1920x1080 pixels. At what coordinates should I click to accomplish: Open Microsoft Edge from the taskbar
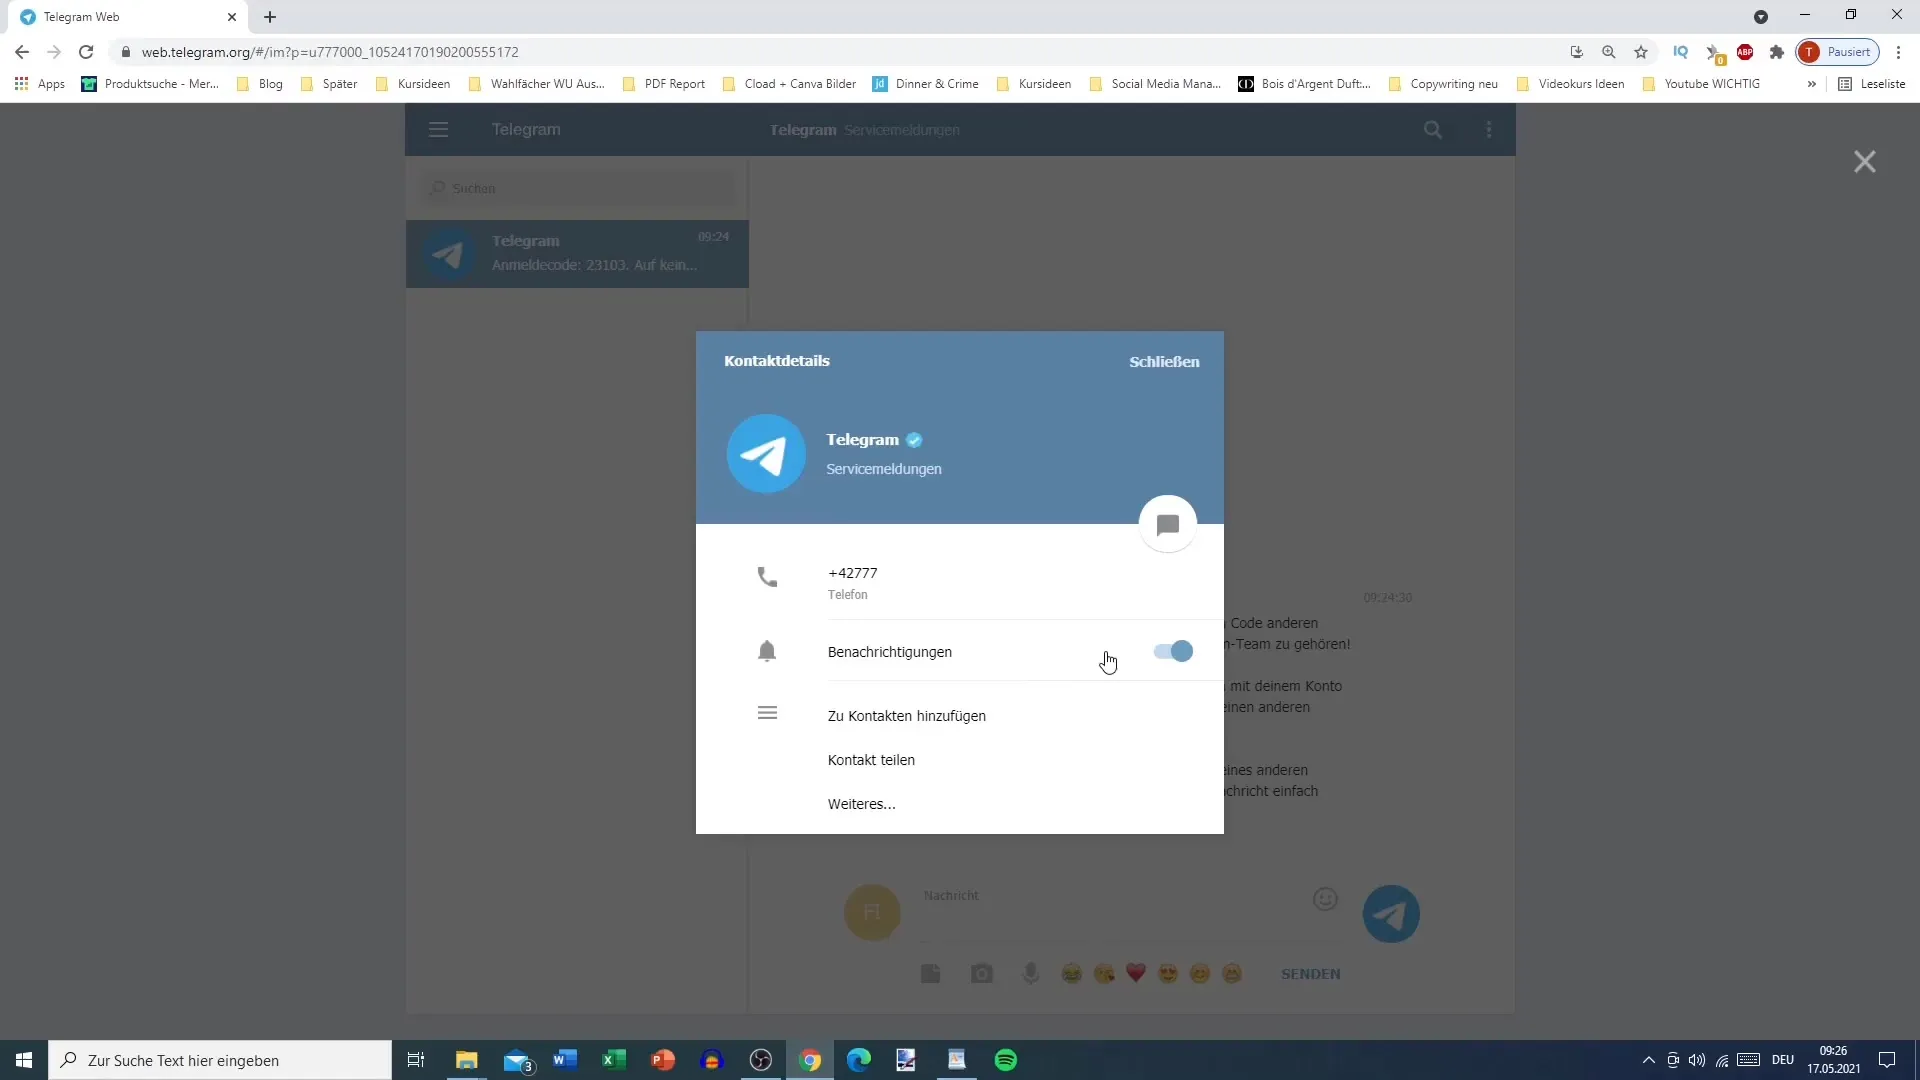click(x=859, y=1060)
